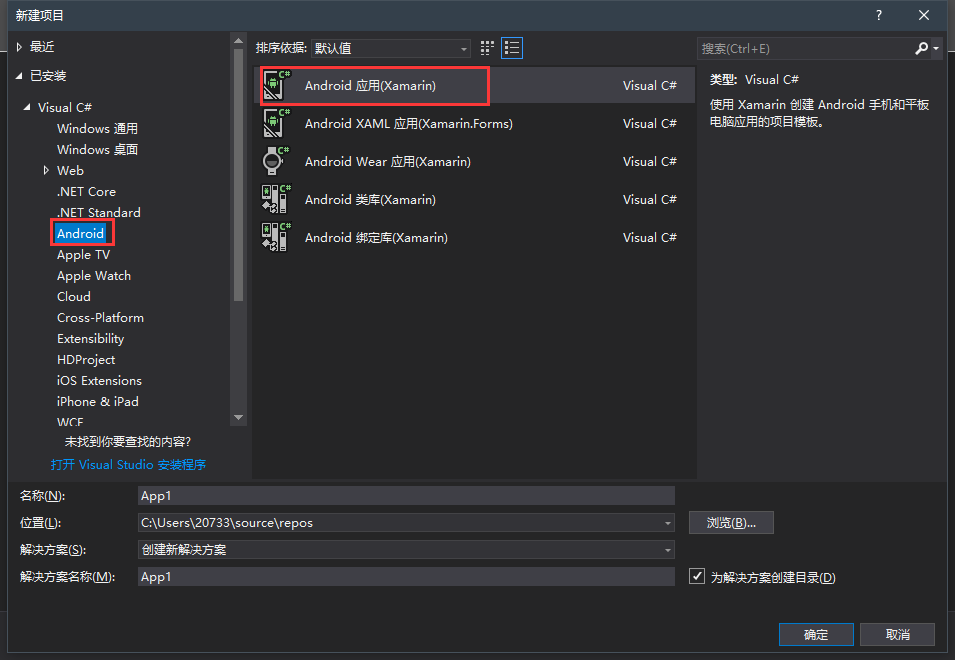Select Android 应用(Xamarin) template name
The height and width of the screenshot is (660, 955).
coord(370,85)
